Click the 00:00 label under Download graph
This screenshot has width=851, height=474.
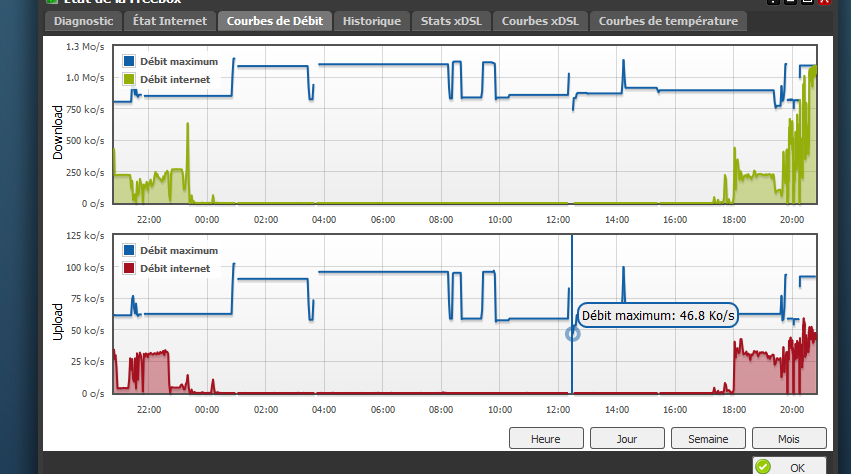[x=207, y=220]
